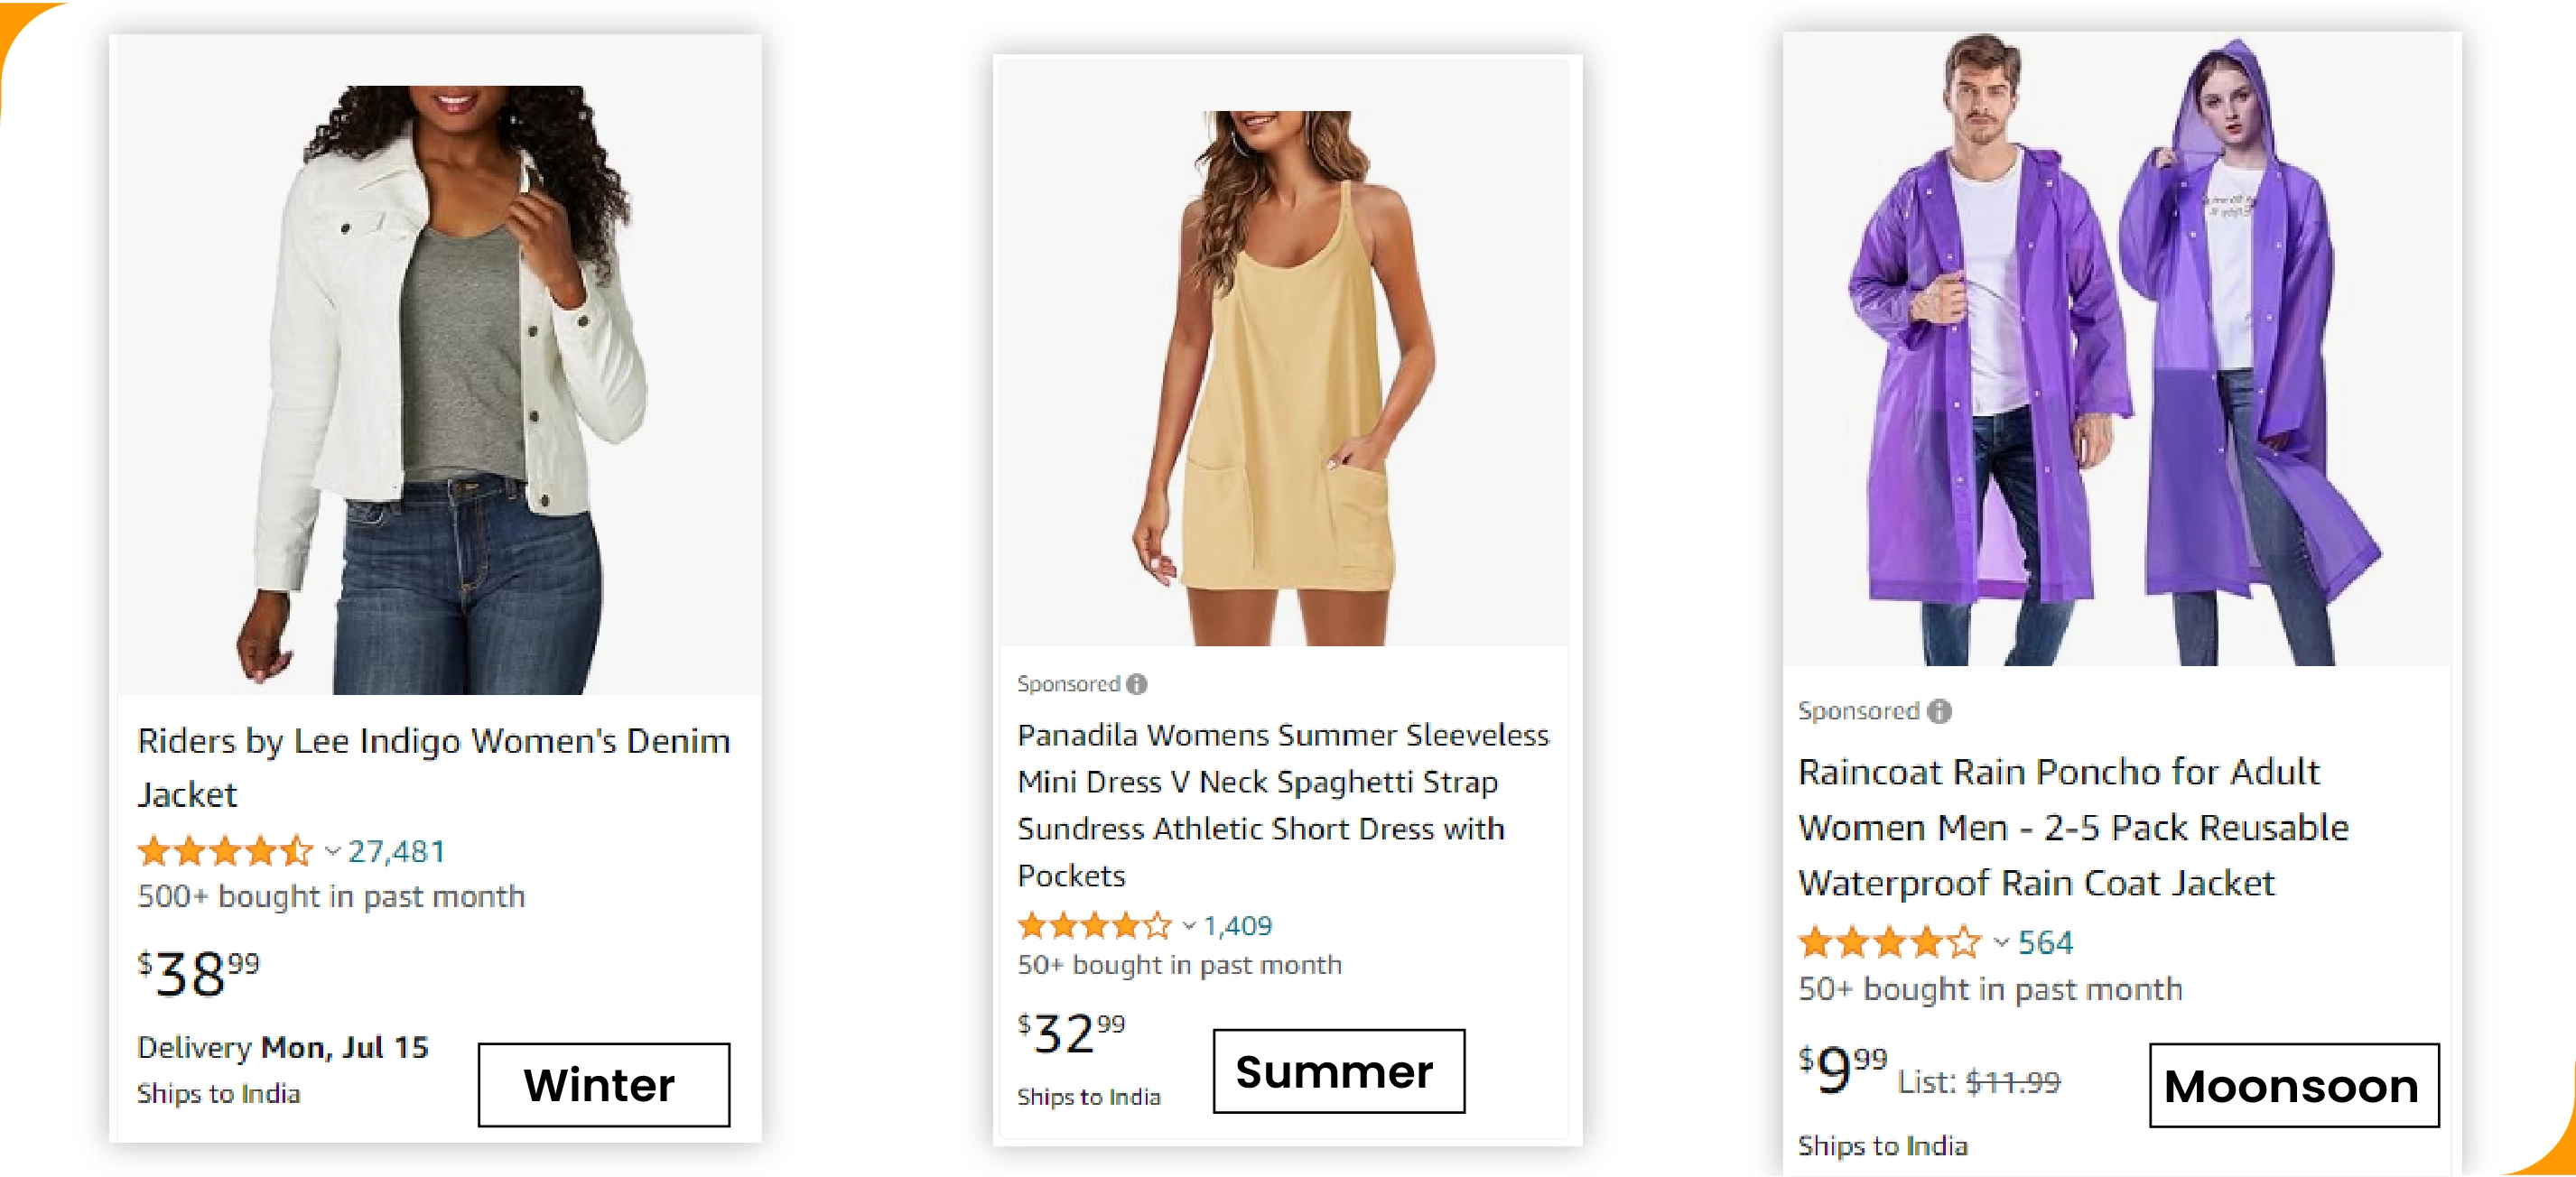Click the sundress star rating icons

click(x=1093, y=926)
